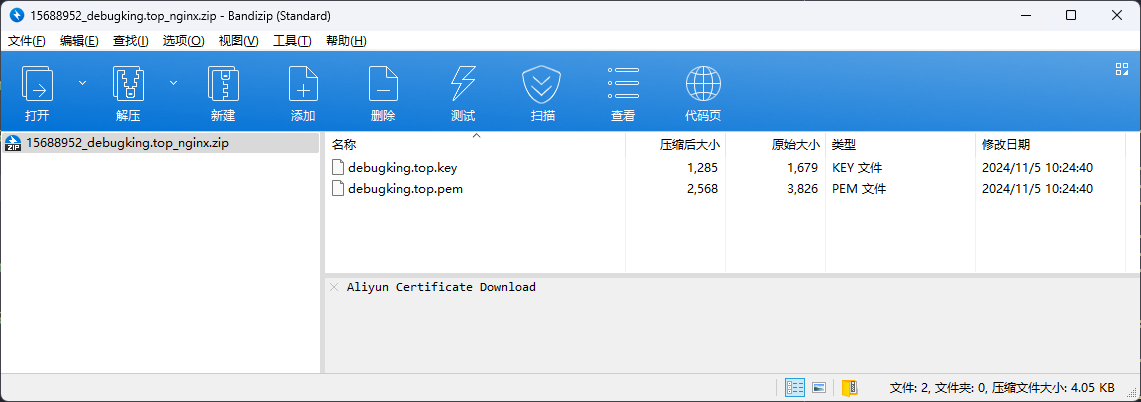Minimize the Bandizip window
Viewport: 1141px width, 402px height.
click(x=1027, y=15)
